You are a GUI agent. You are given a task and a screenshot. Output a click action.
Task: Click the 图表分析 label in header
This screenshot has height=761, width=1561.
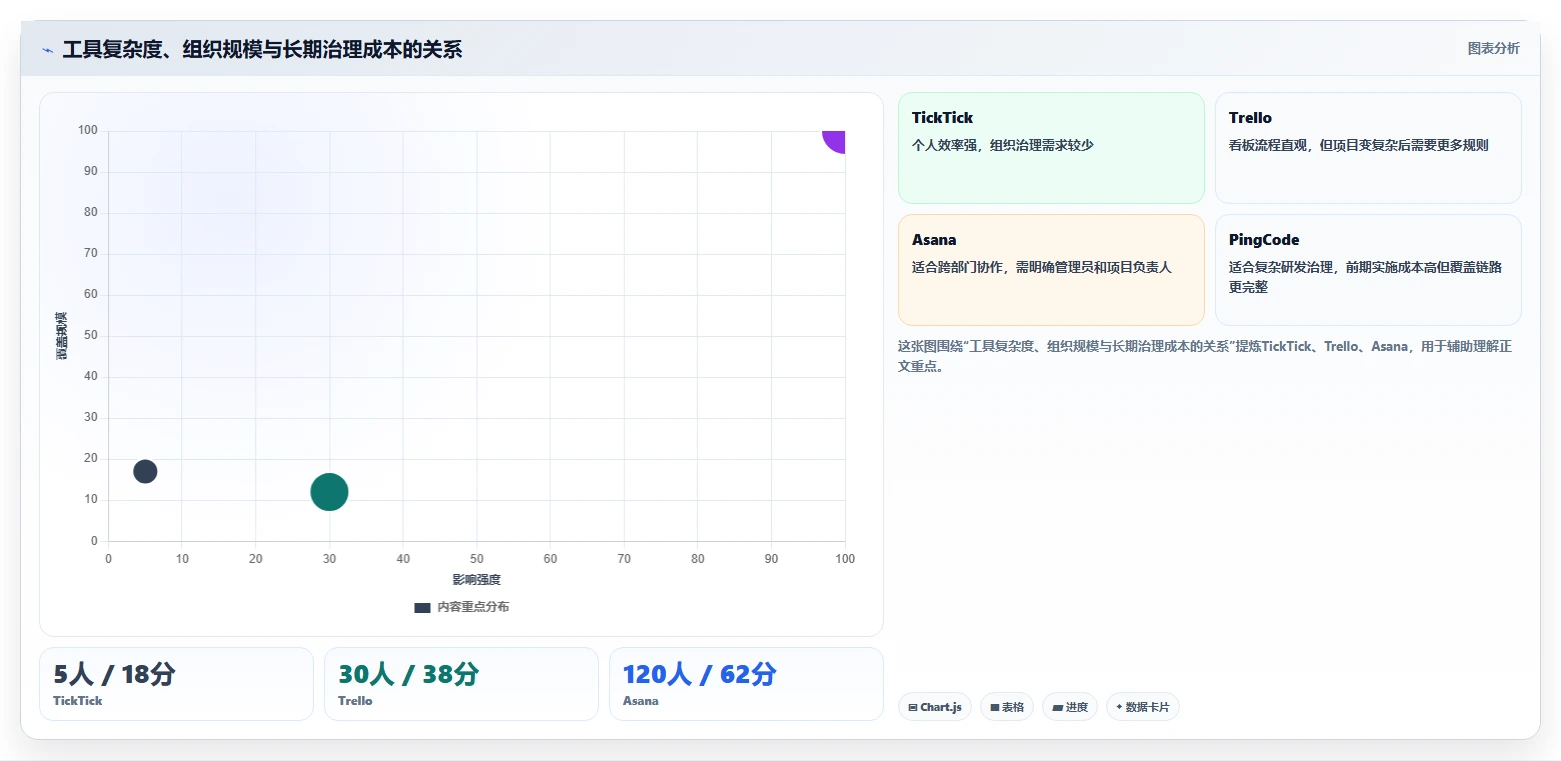pyautogui.click(x=1493, y=48)
